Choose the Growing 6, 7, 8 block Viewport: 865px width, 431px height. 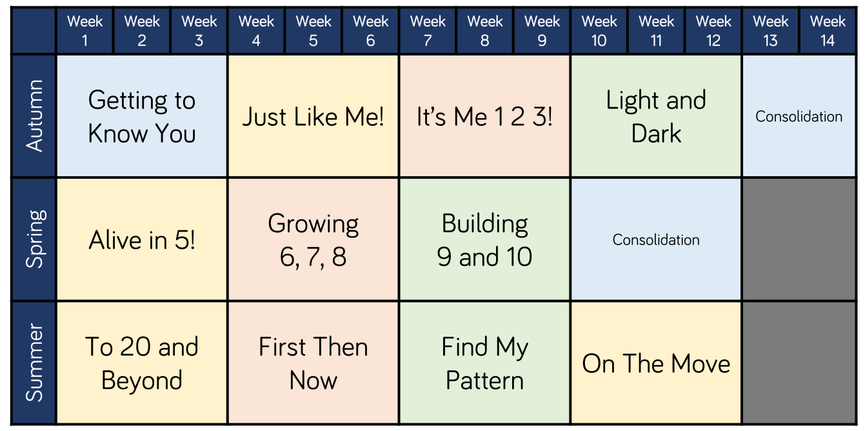click(x=313, y=240)
